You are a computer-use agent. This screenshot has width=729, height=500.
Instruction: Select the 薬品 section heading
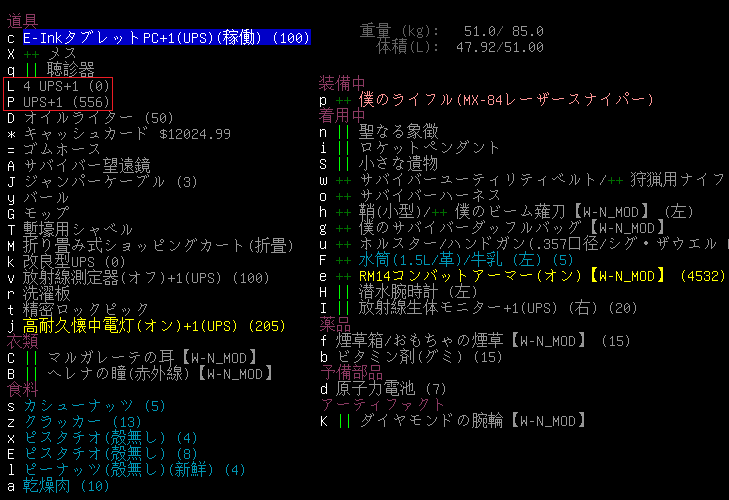tap(335, 324)
